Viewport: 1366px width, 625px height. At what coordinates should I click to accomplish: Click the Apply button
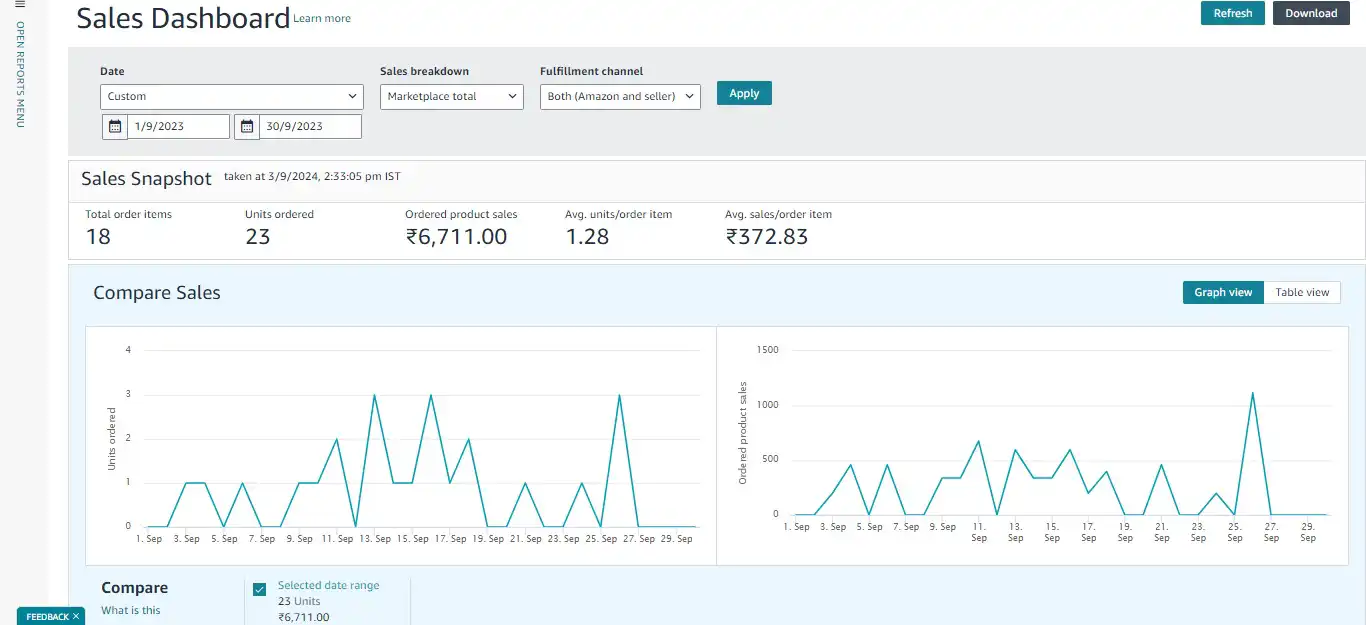(x=744, y=93)
